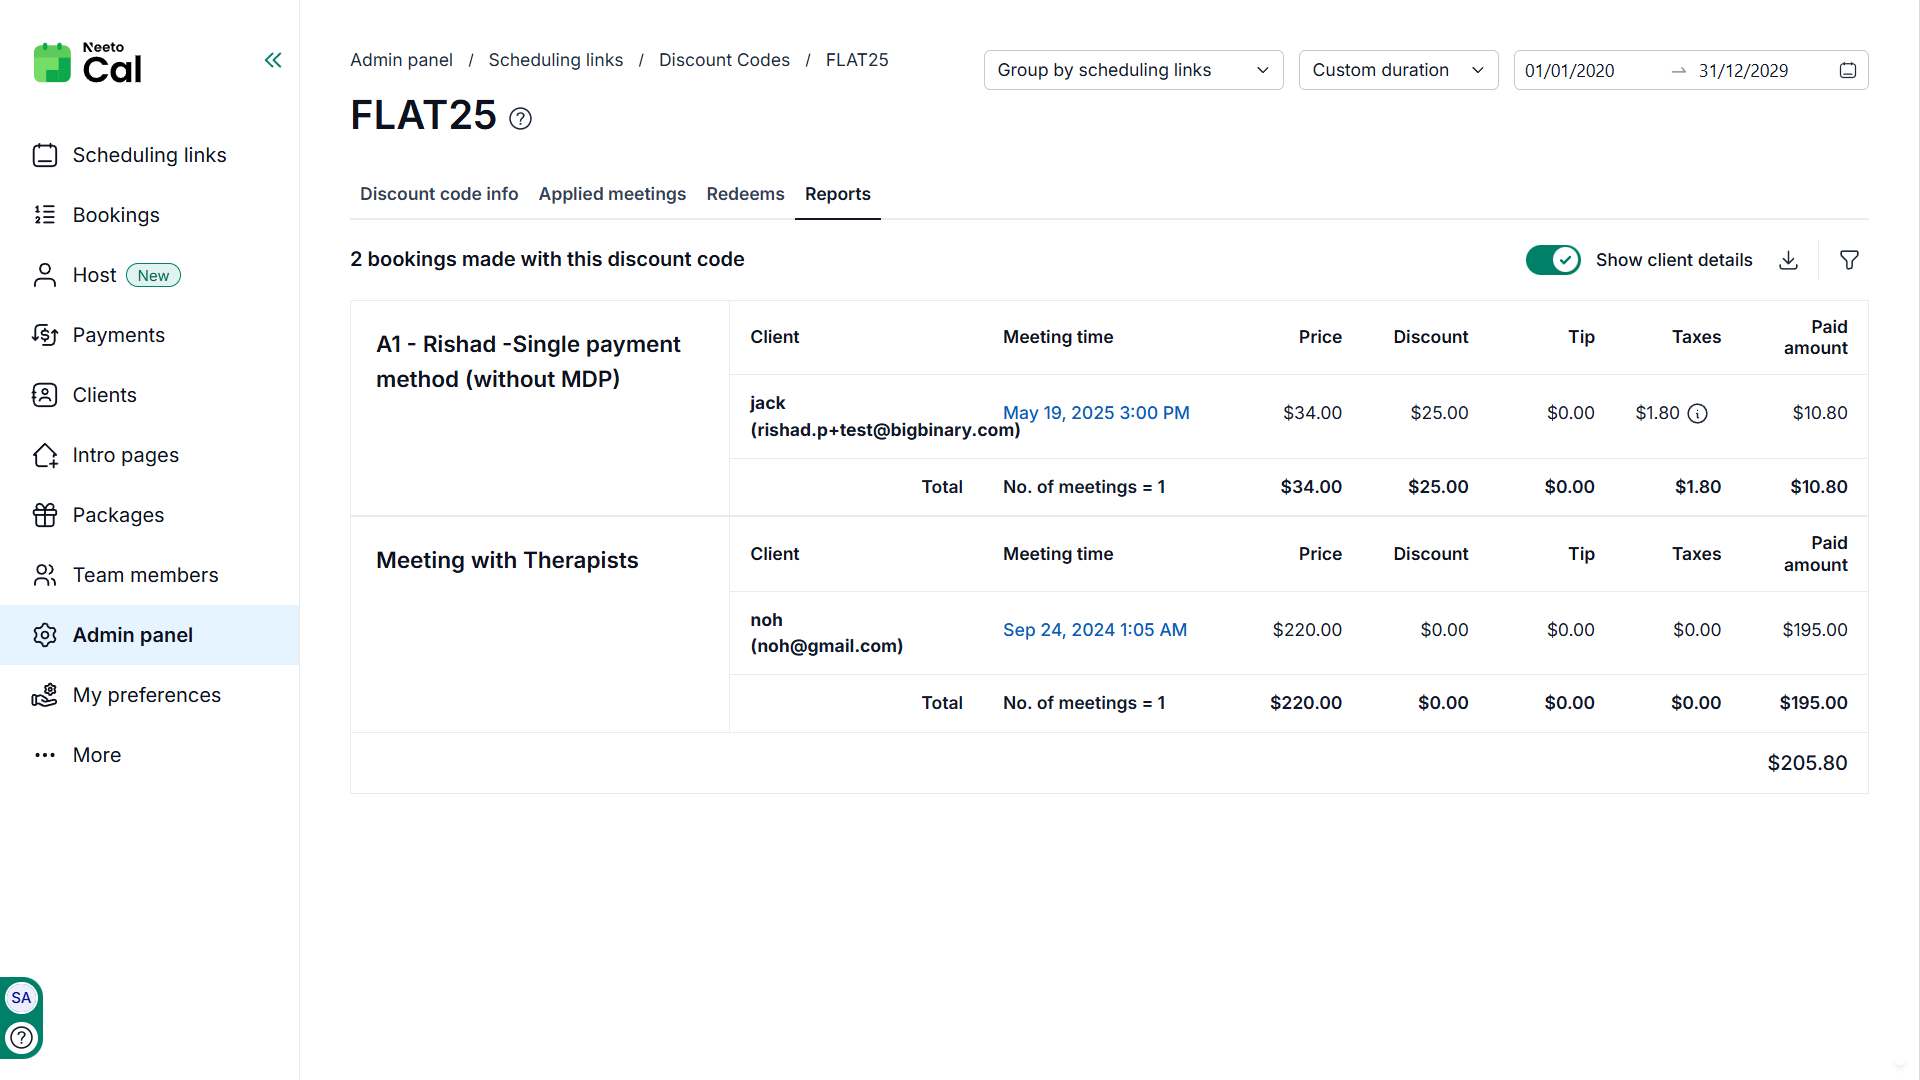
Task: Switch to the Redeems tab
Action: (x=745, y=194)
